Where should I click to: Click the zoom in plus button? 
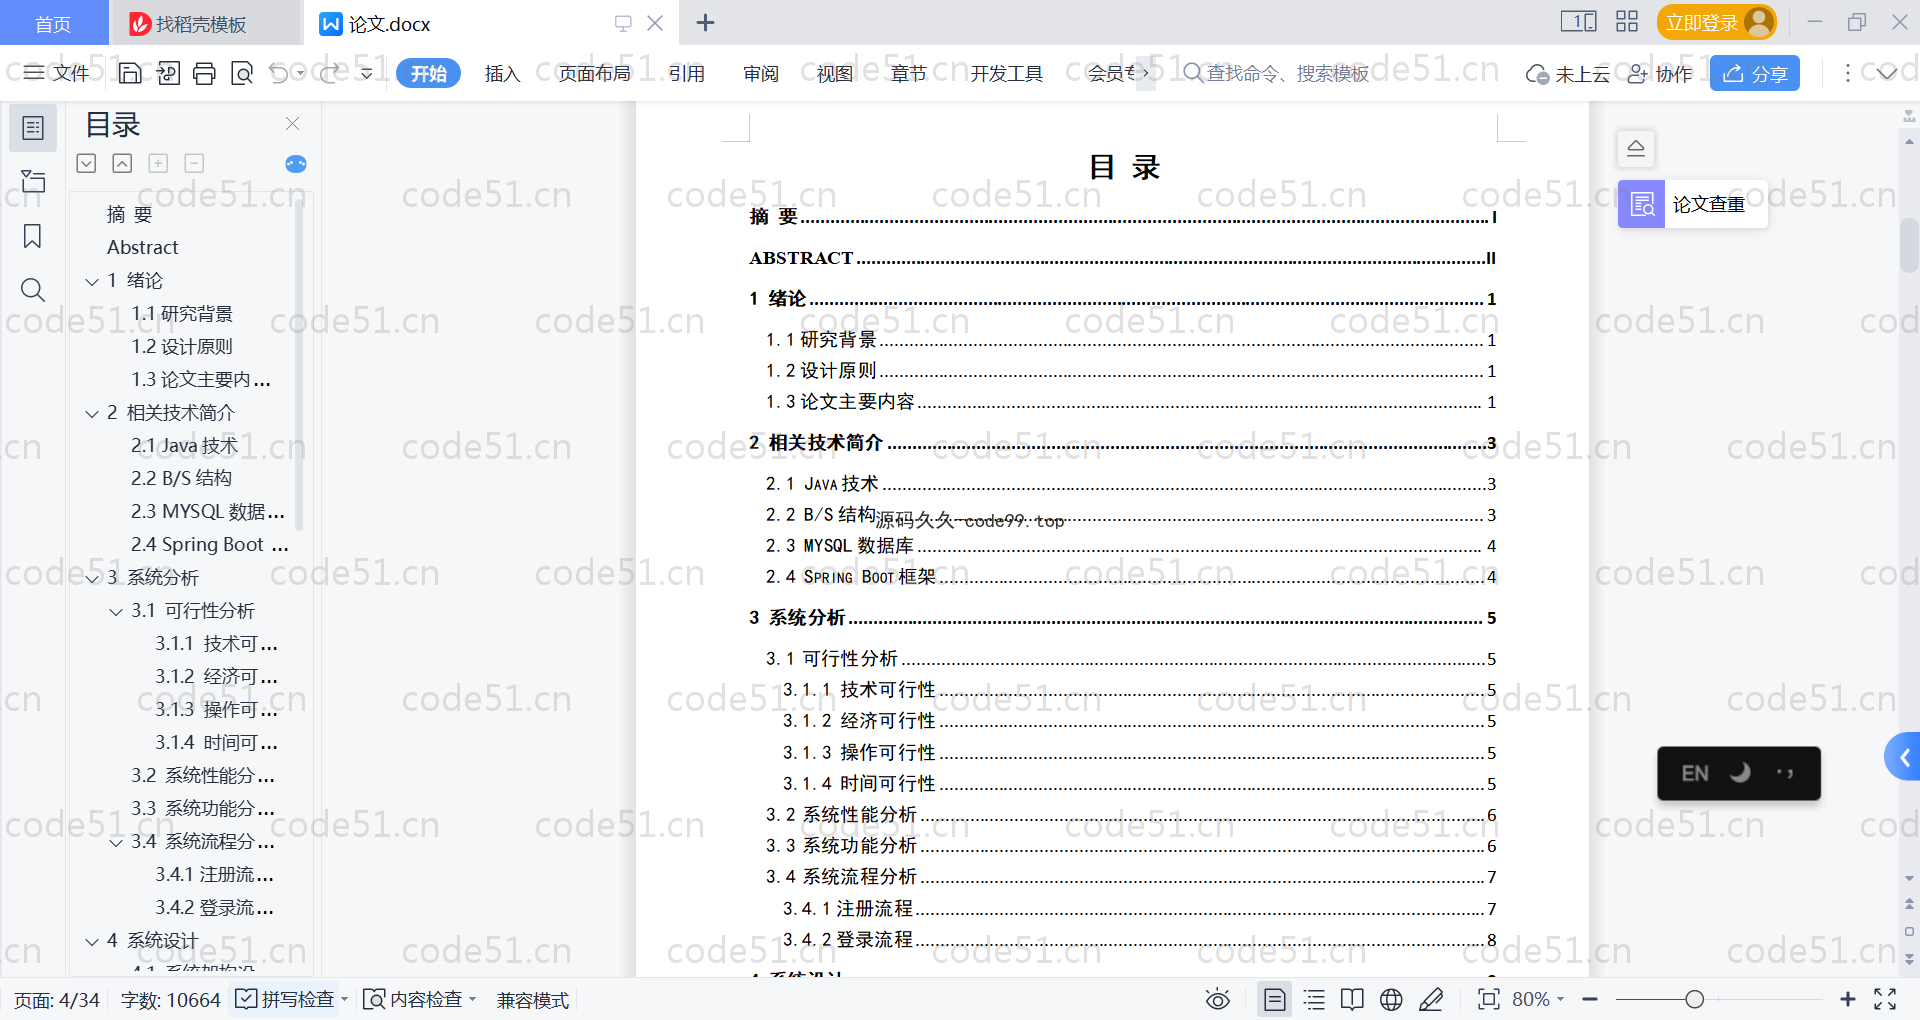[1848, 999]
